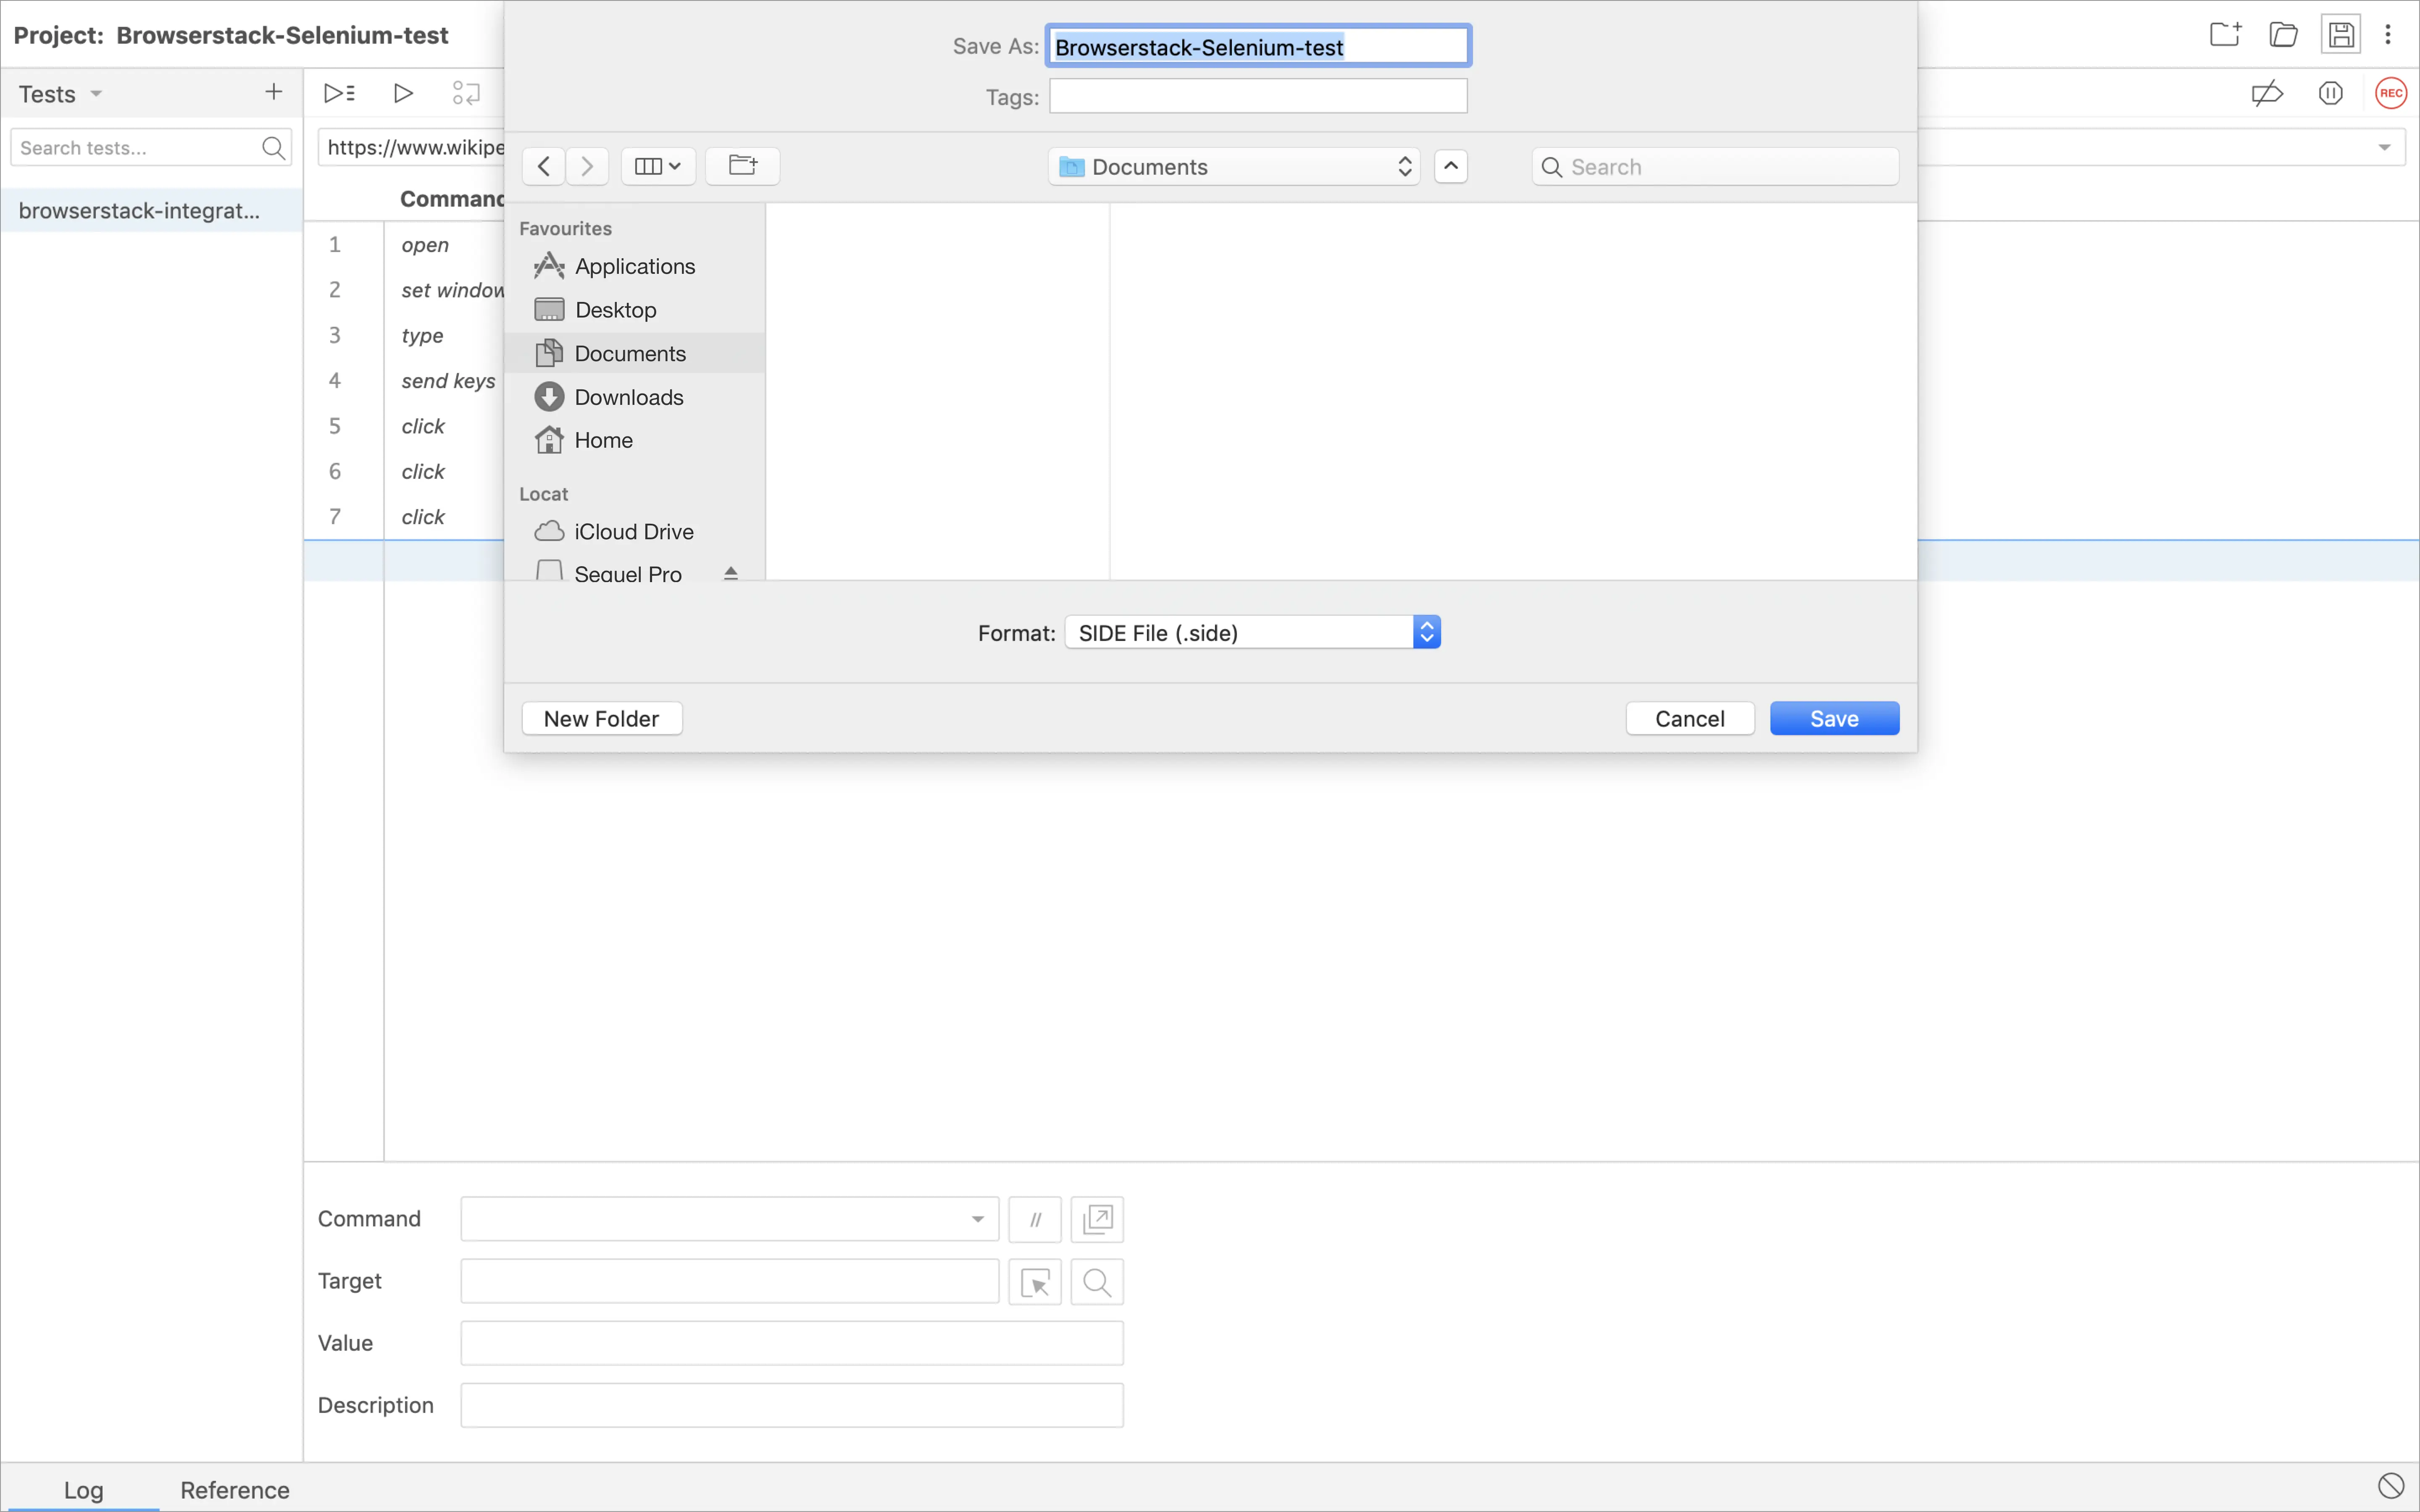Click the save project icon

coord(2340,35)
